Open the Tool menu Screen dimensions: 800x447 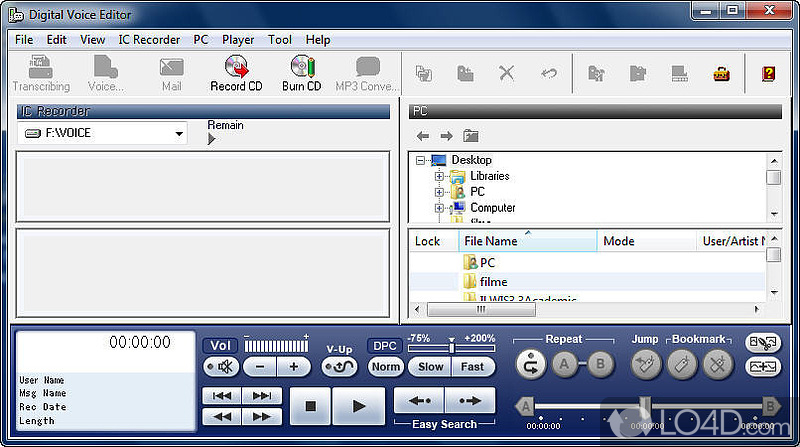280,40
